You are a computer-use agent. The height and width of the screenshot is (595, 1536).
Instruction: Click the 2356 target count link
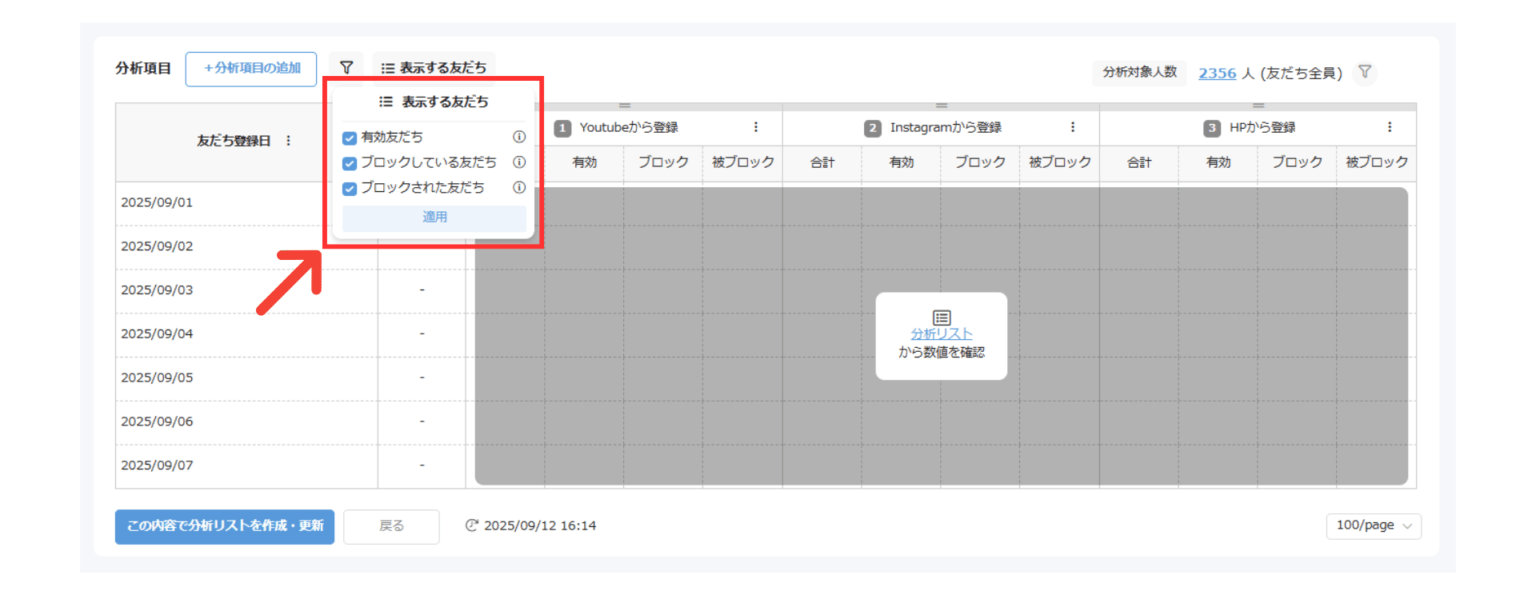(x=1217, y=73)
